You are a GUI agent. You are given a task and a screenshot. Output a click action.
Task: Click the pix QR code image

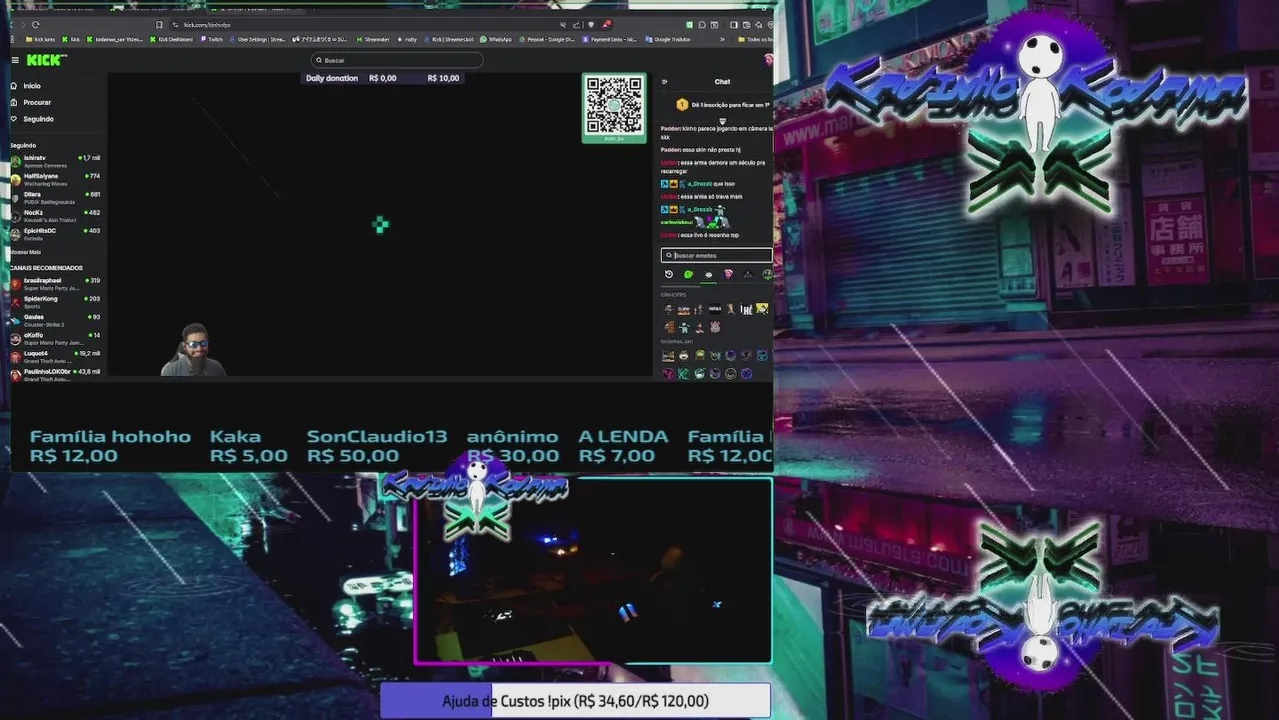tap(614, 107)
